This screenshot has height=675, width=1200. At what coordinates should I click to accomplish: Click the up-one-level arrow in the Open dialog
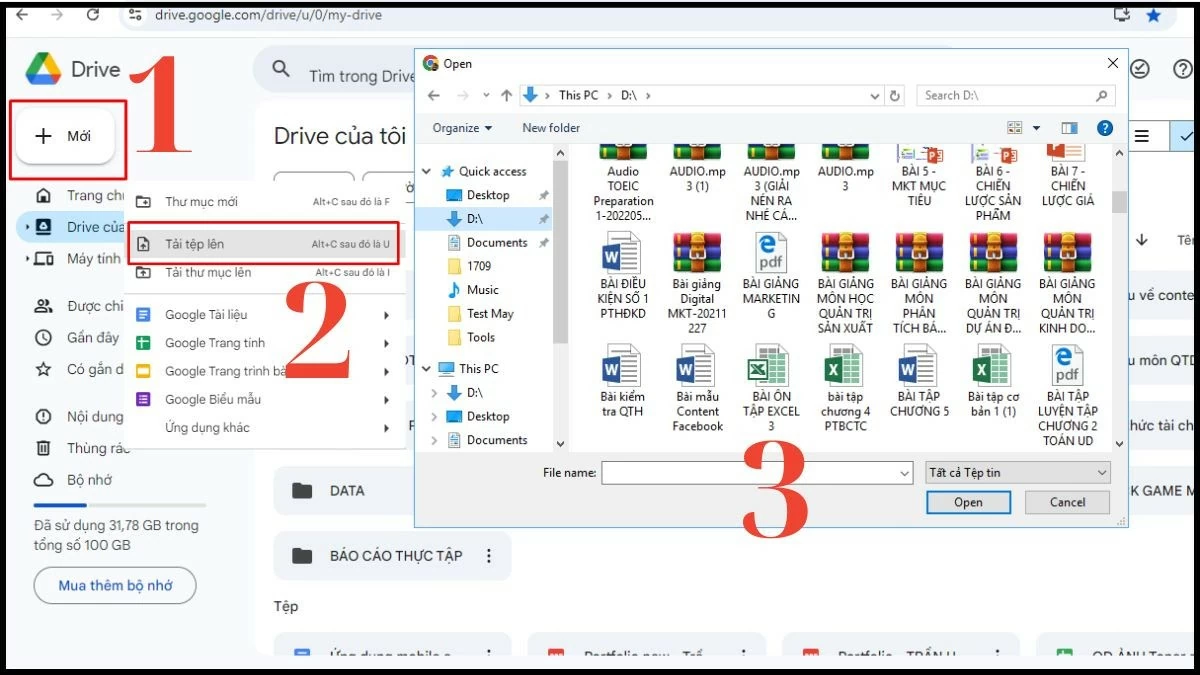[505, 95]
